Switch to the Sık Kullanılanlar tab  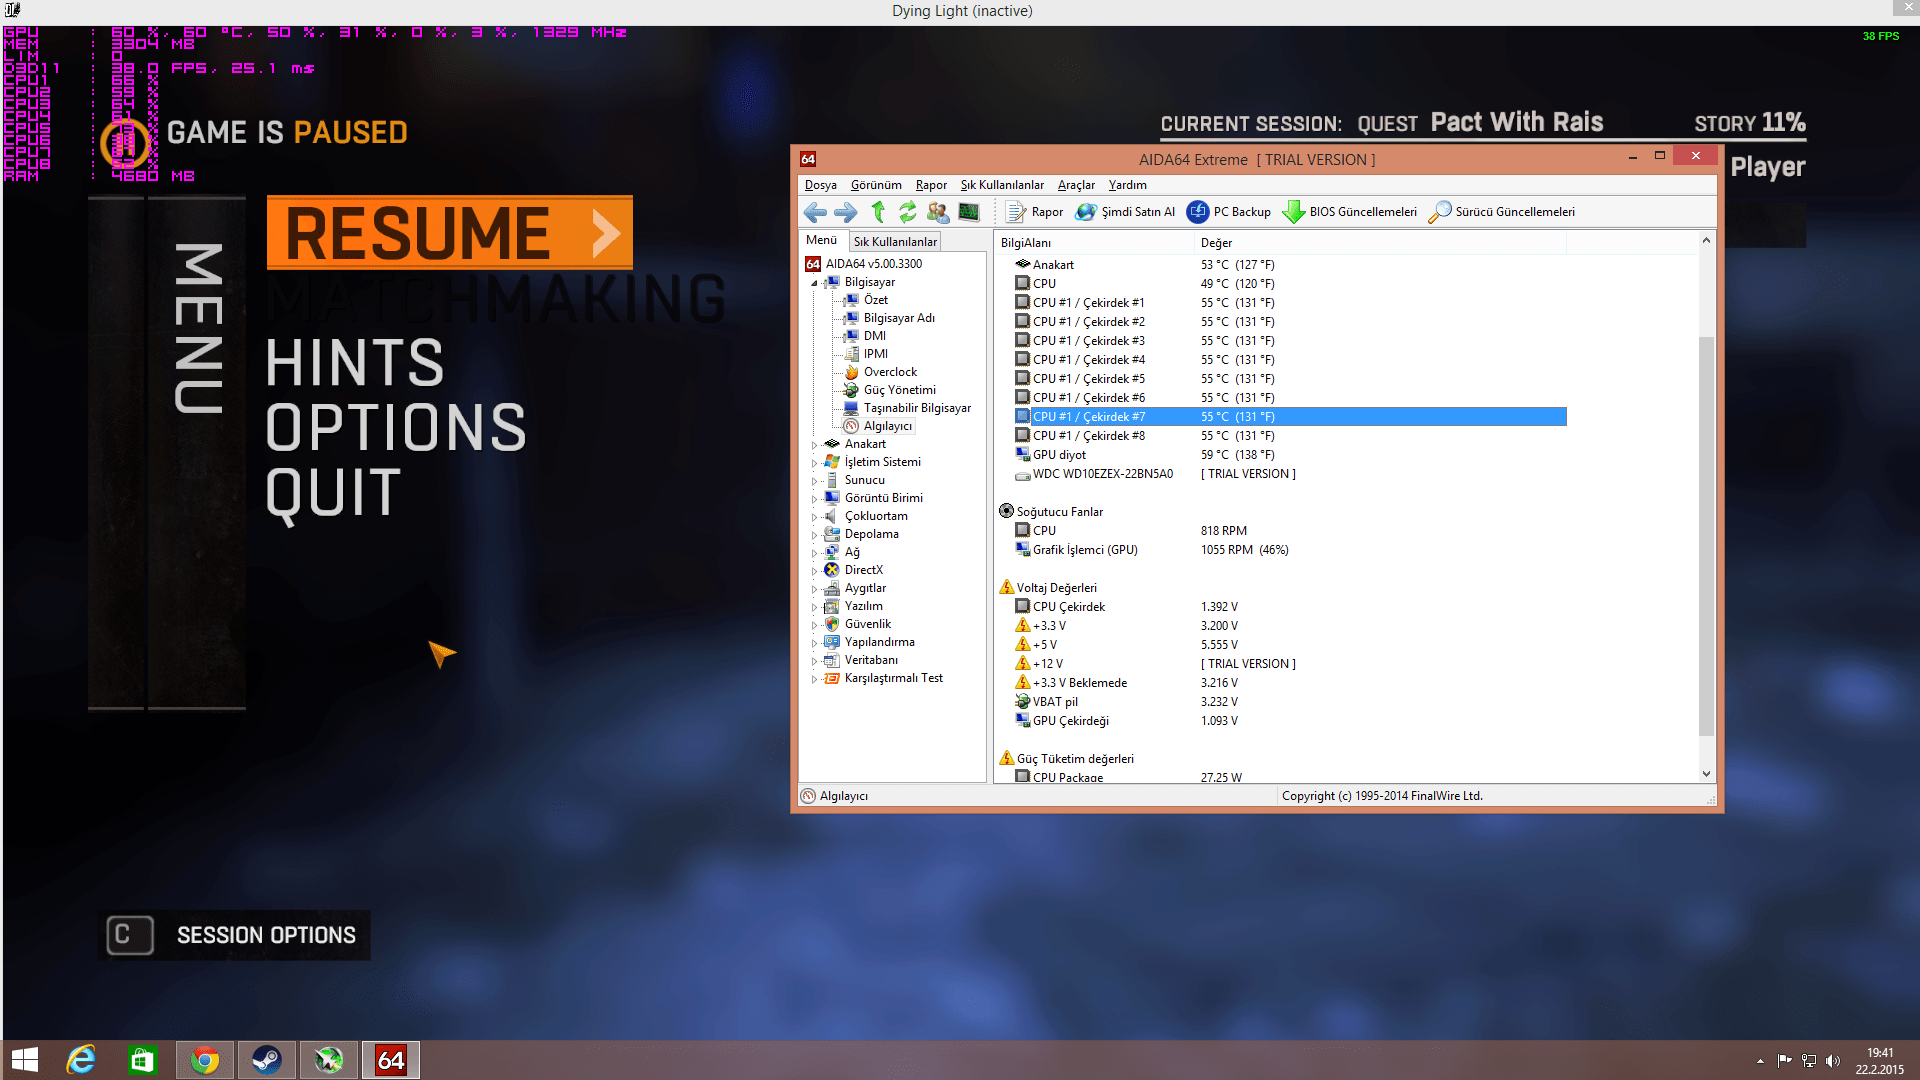[x=895, y=241]
